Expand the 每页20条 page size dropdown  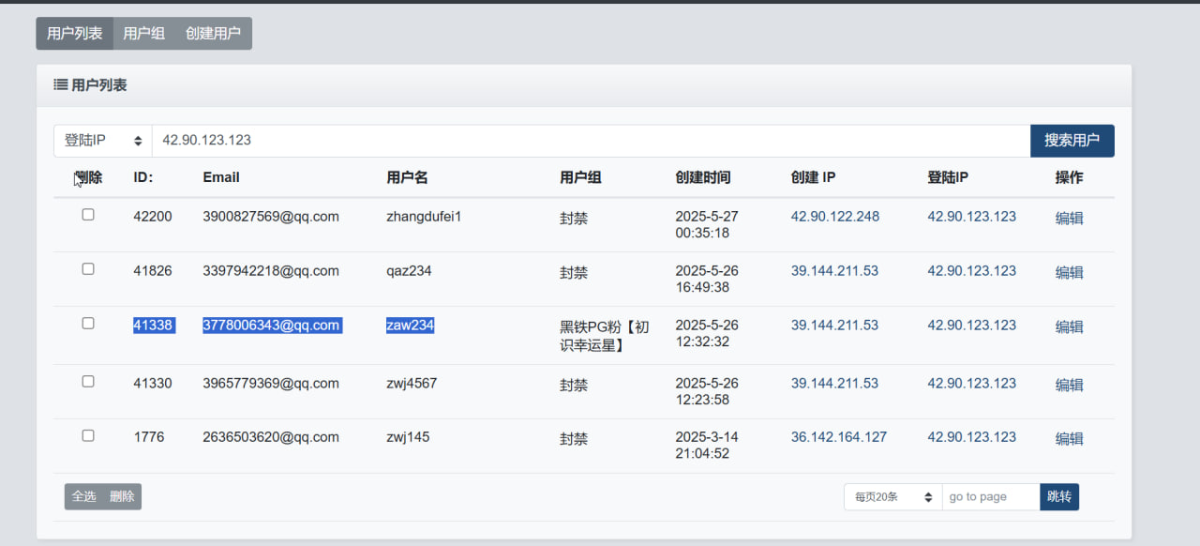(893, 497)
